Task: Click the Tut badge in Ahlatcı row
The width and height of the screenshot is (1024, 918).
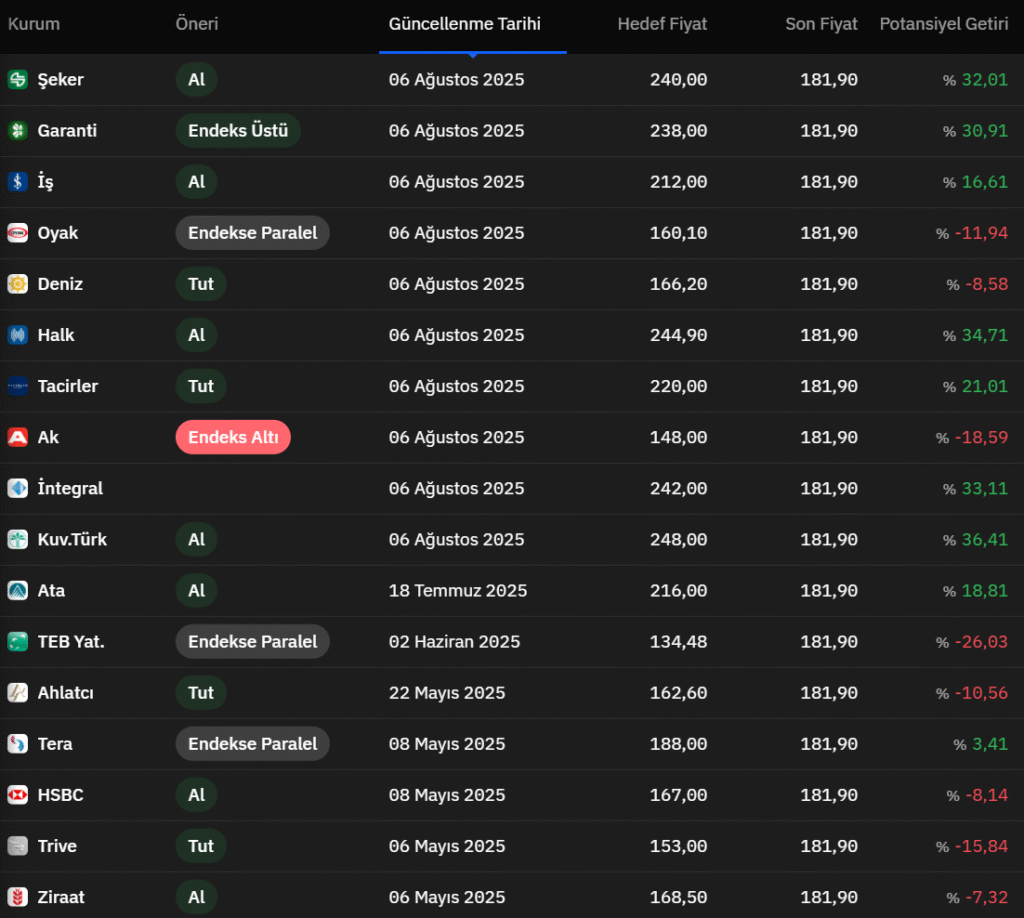Action: 201,693
